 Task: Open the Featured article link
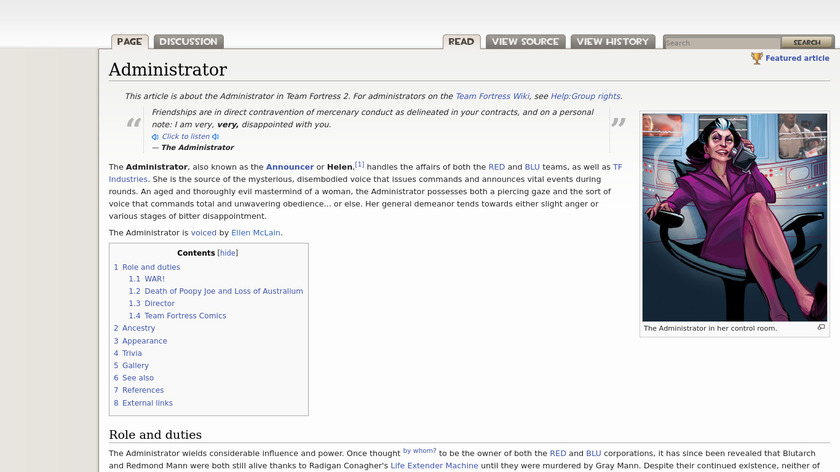pos(797,58)
